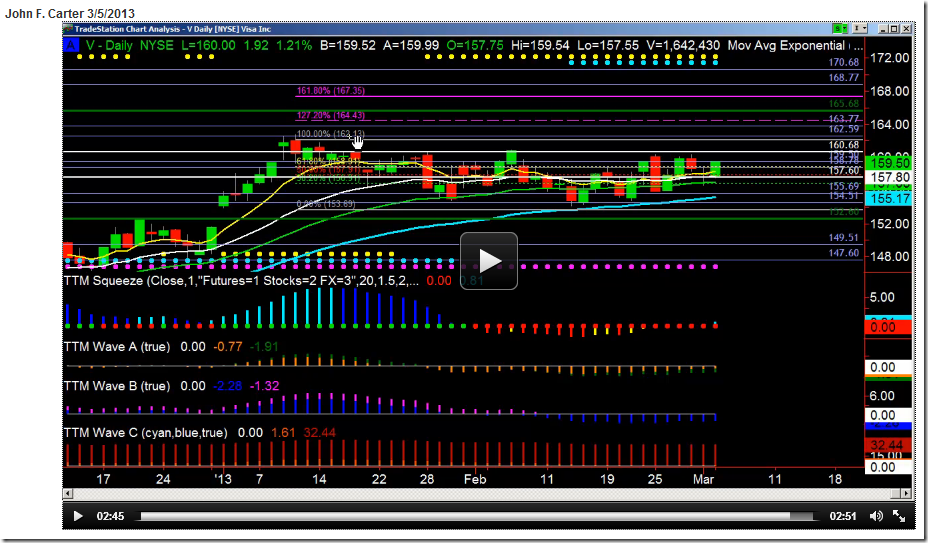The width and height of the screenshot is (928, 543).
Task: Click the 147.60 level label
Action: click(x=844, y=253)
